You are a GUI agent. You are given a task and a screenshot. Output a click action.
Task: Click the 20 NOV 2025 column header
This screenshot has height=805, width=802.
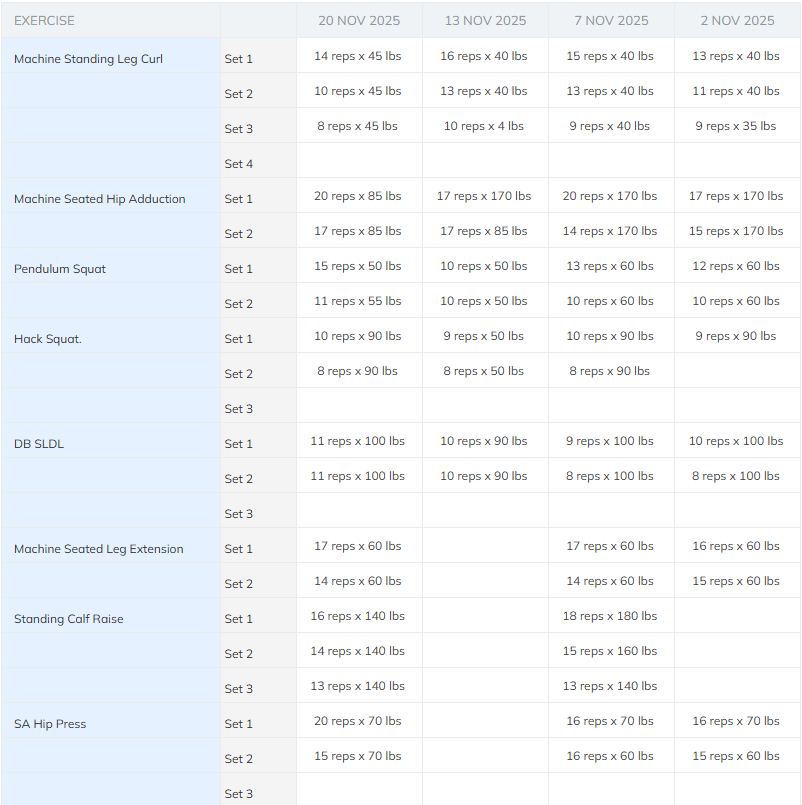(x=358, y=21)
